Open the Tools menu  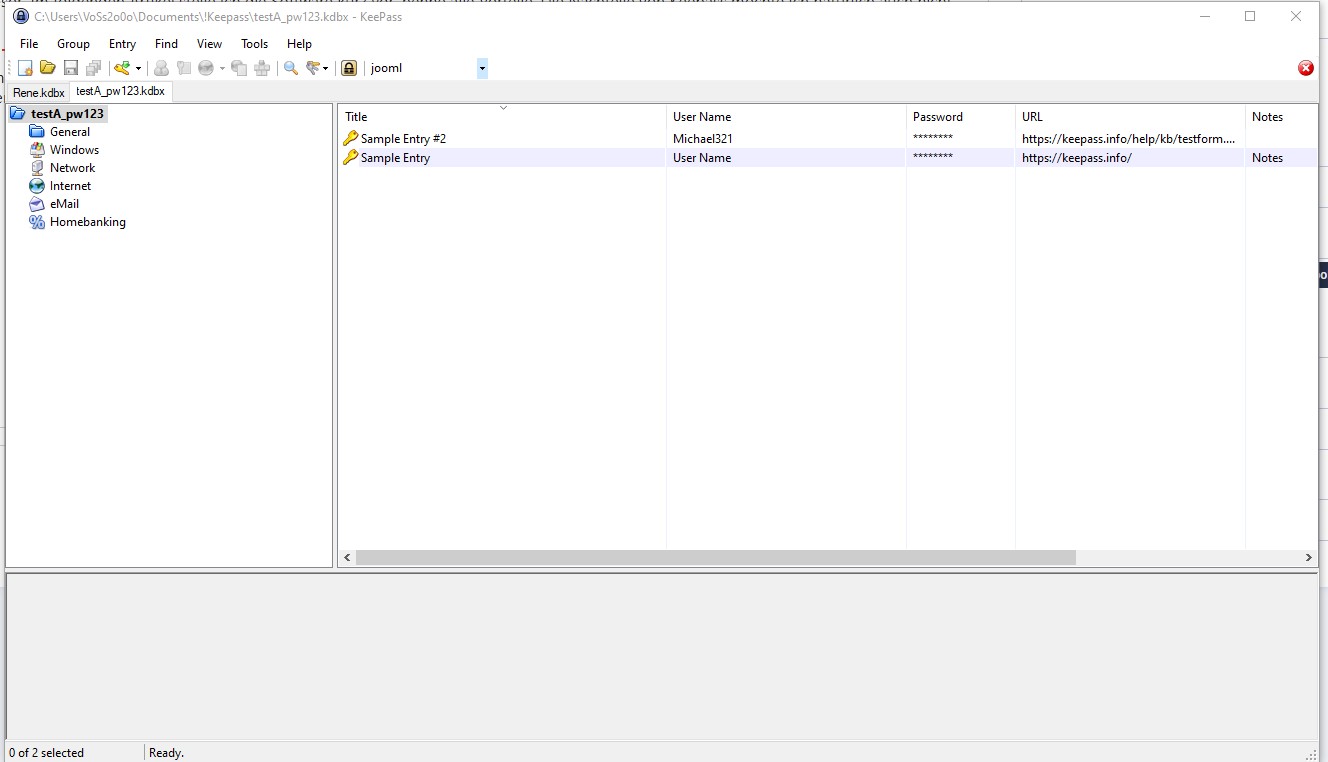tap(255, 44)
